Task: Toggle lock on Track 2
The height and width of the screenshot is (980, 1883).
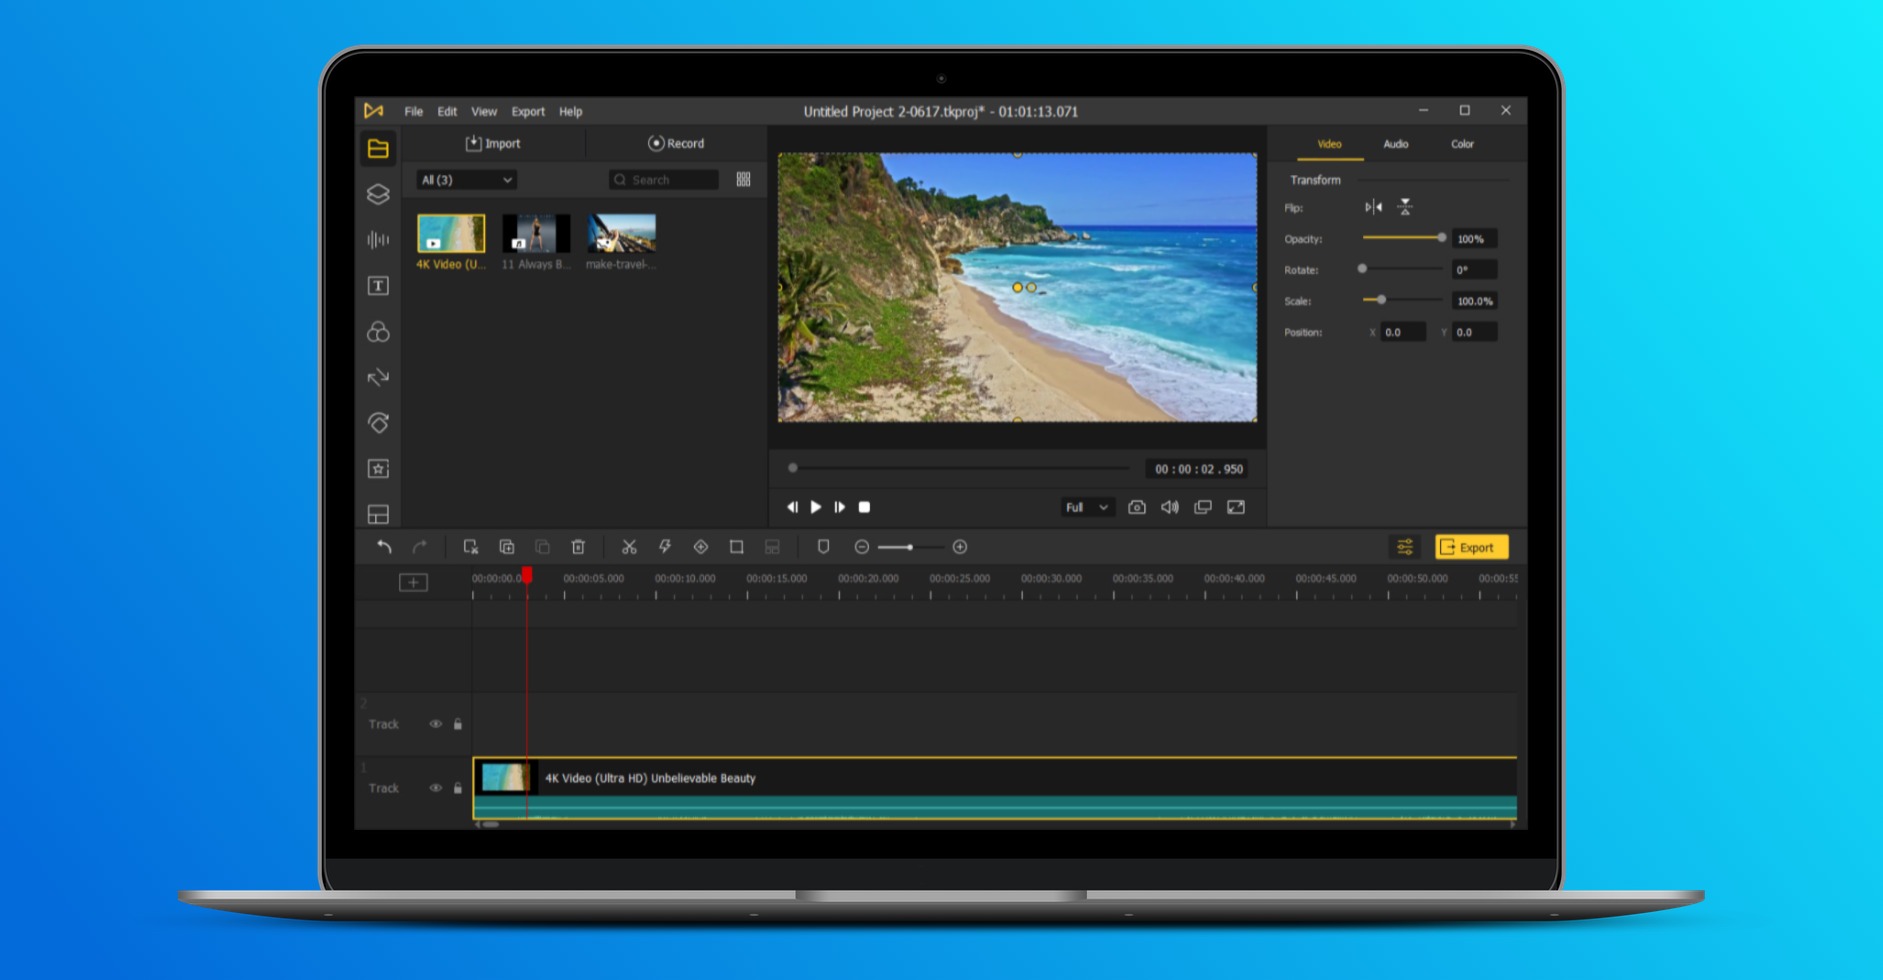Action: point(458,724)
